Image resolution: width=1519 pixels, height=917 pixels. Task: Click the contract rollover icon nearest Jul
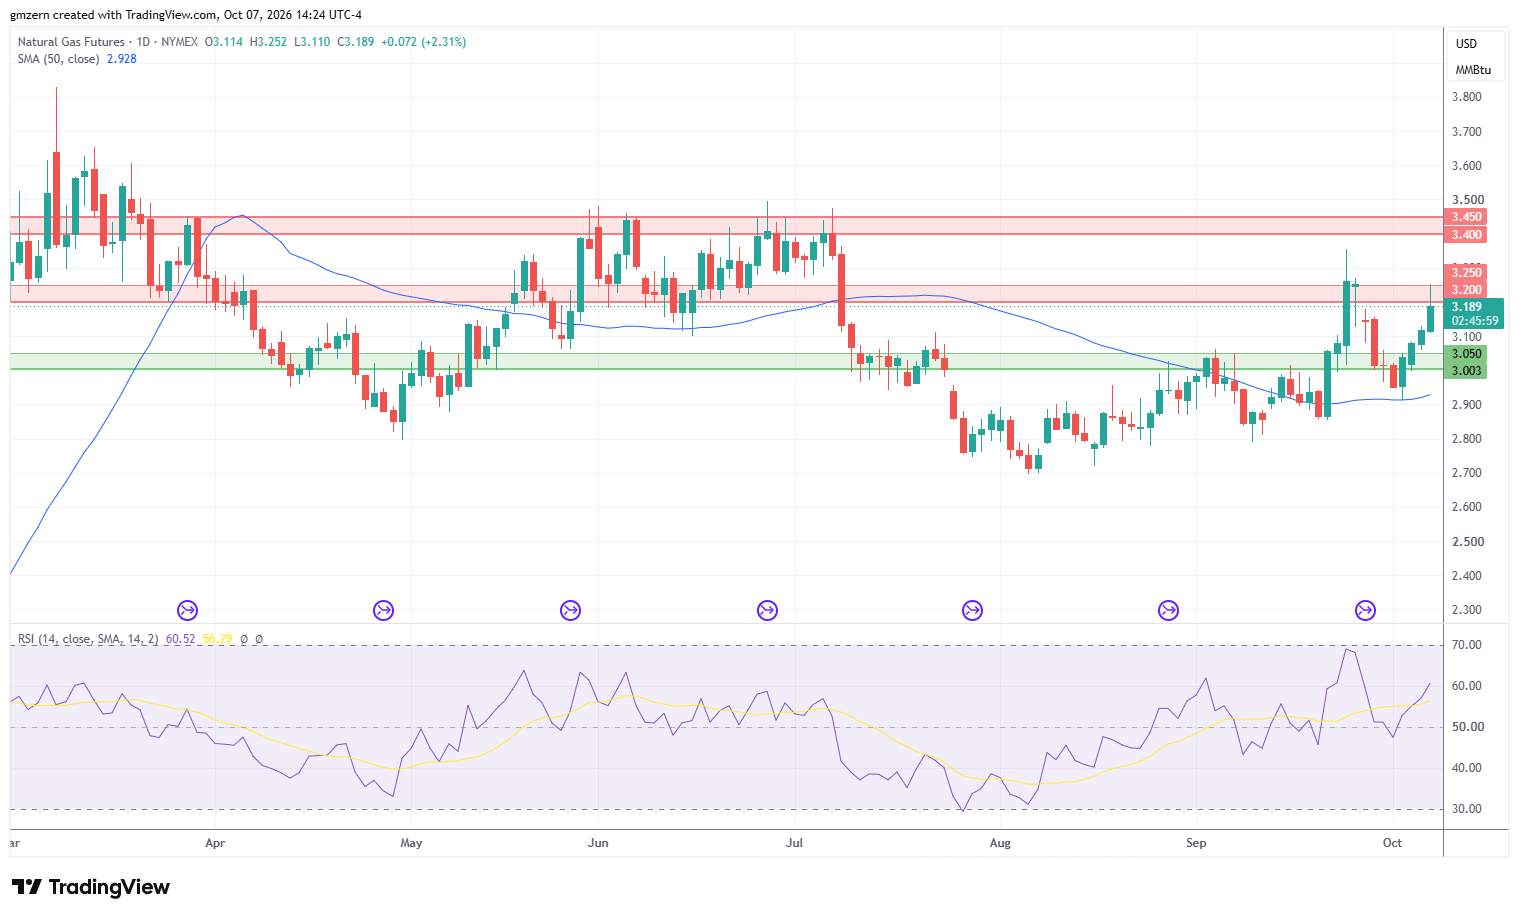point(767,610)
